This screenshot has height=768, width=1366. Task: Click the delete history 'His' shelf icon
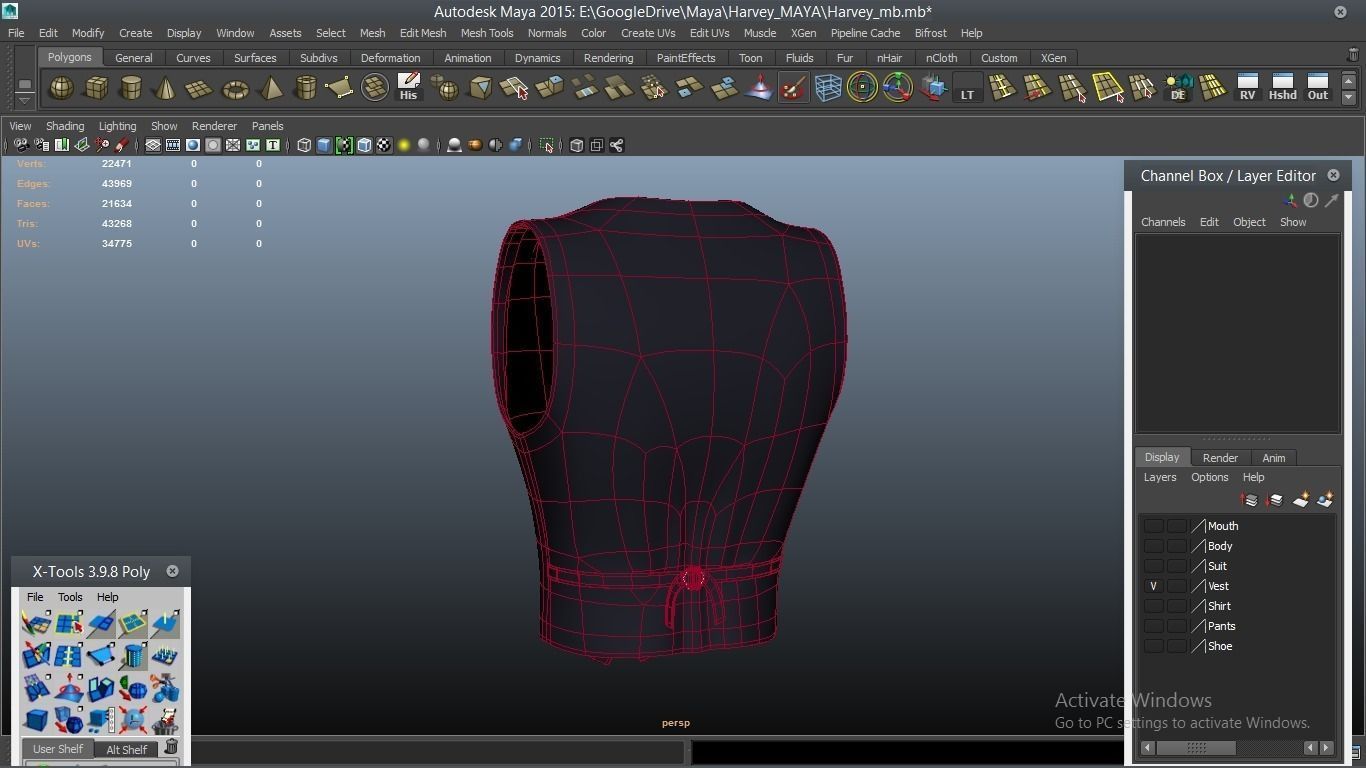coord(408,88)
